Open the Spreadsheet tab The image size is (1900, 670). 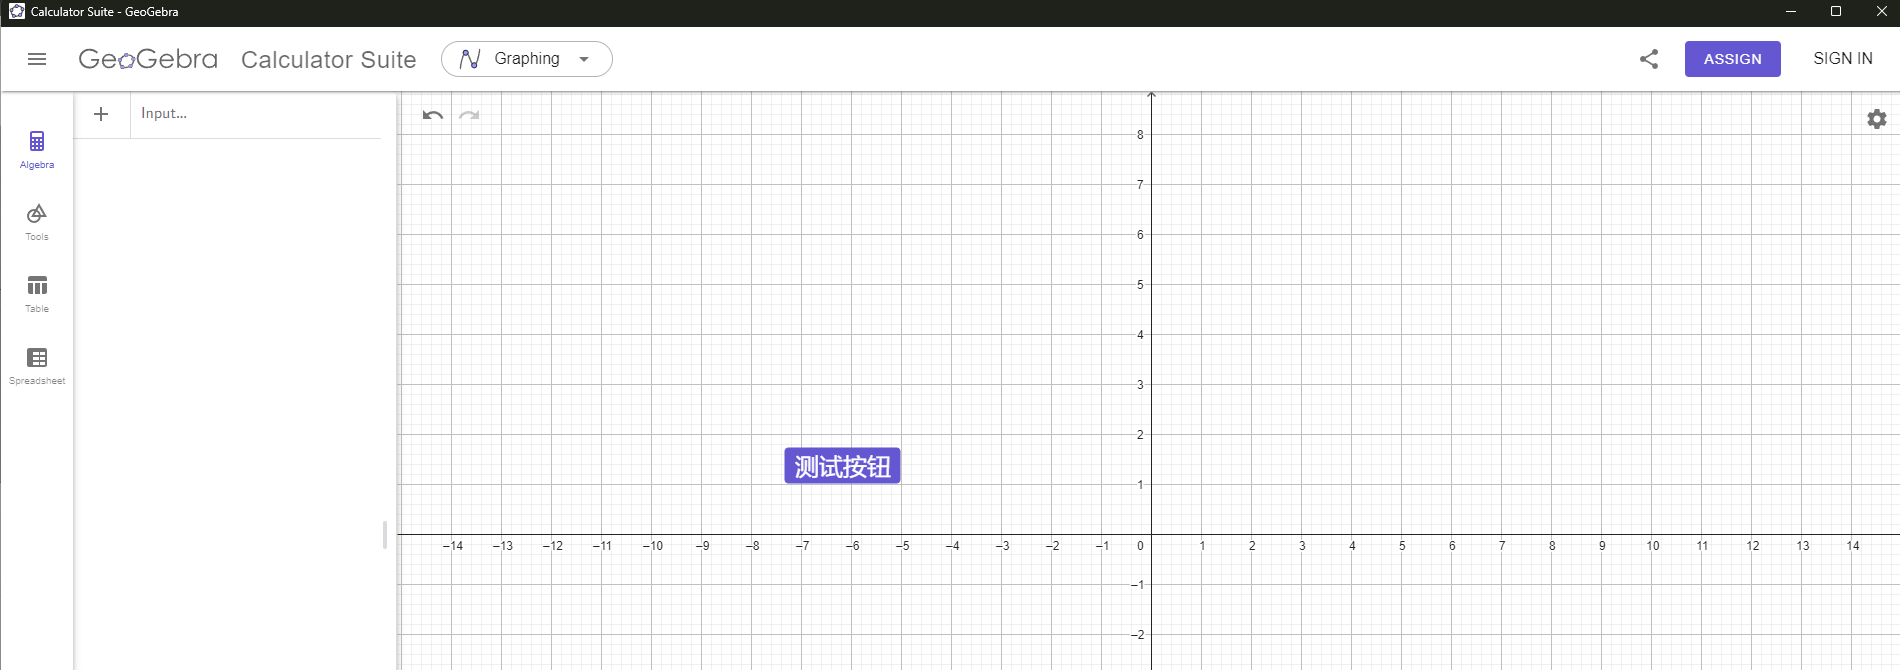(37, 366)
